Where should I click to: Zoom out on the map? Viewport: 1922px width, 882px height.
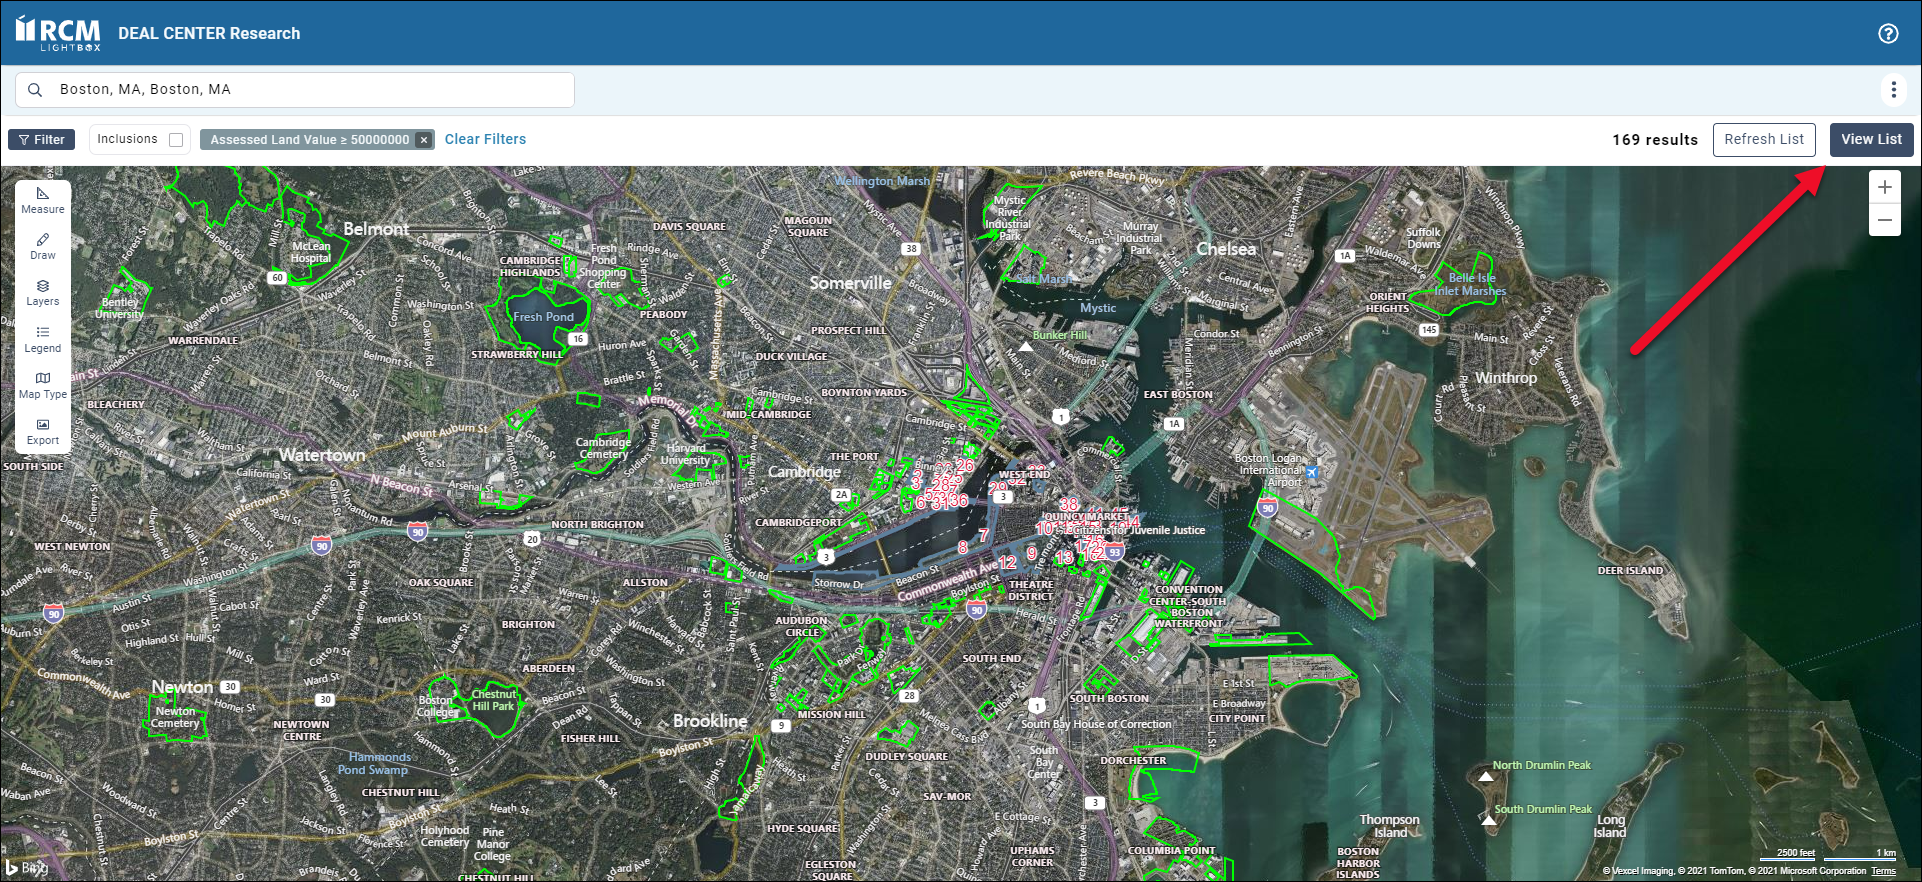click(1884, 220)
